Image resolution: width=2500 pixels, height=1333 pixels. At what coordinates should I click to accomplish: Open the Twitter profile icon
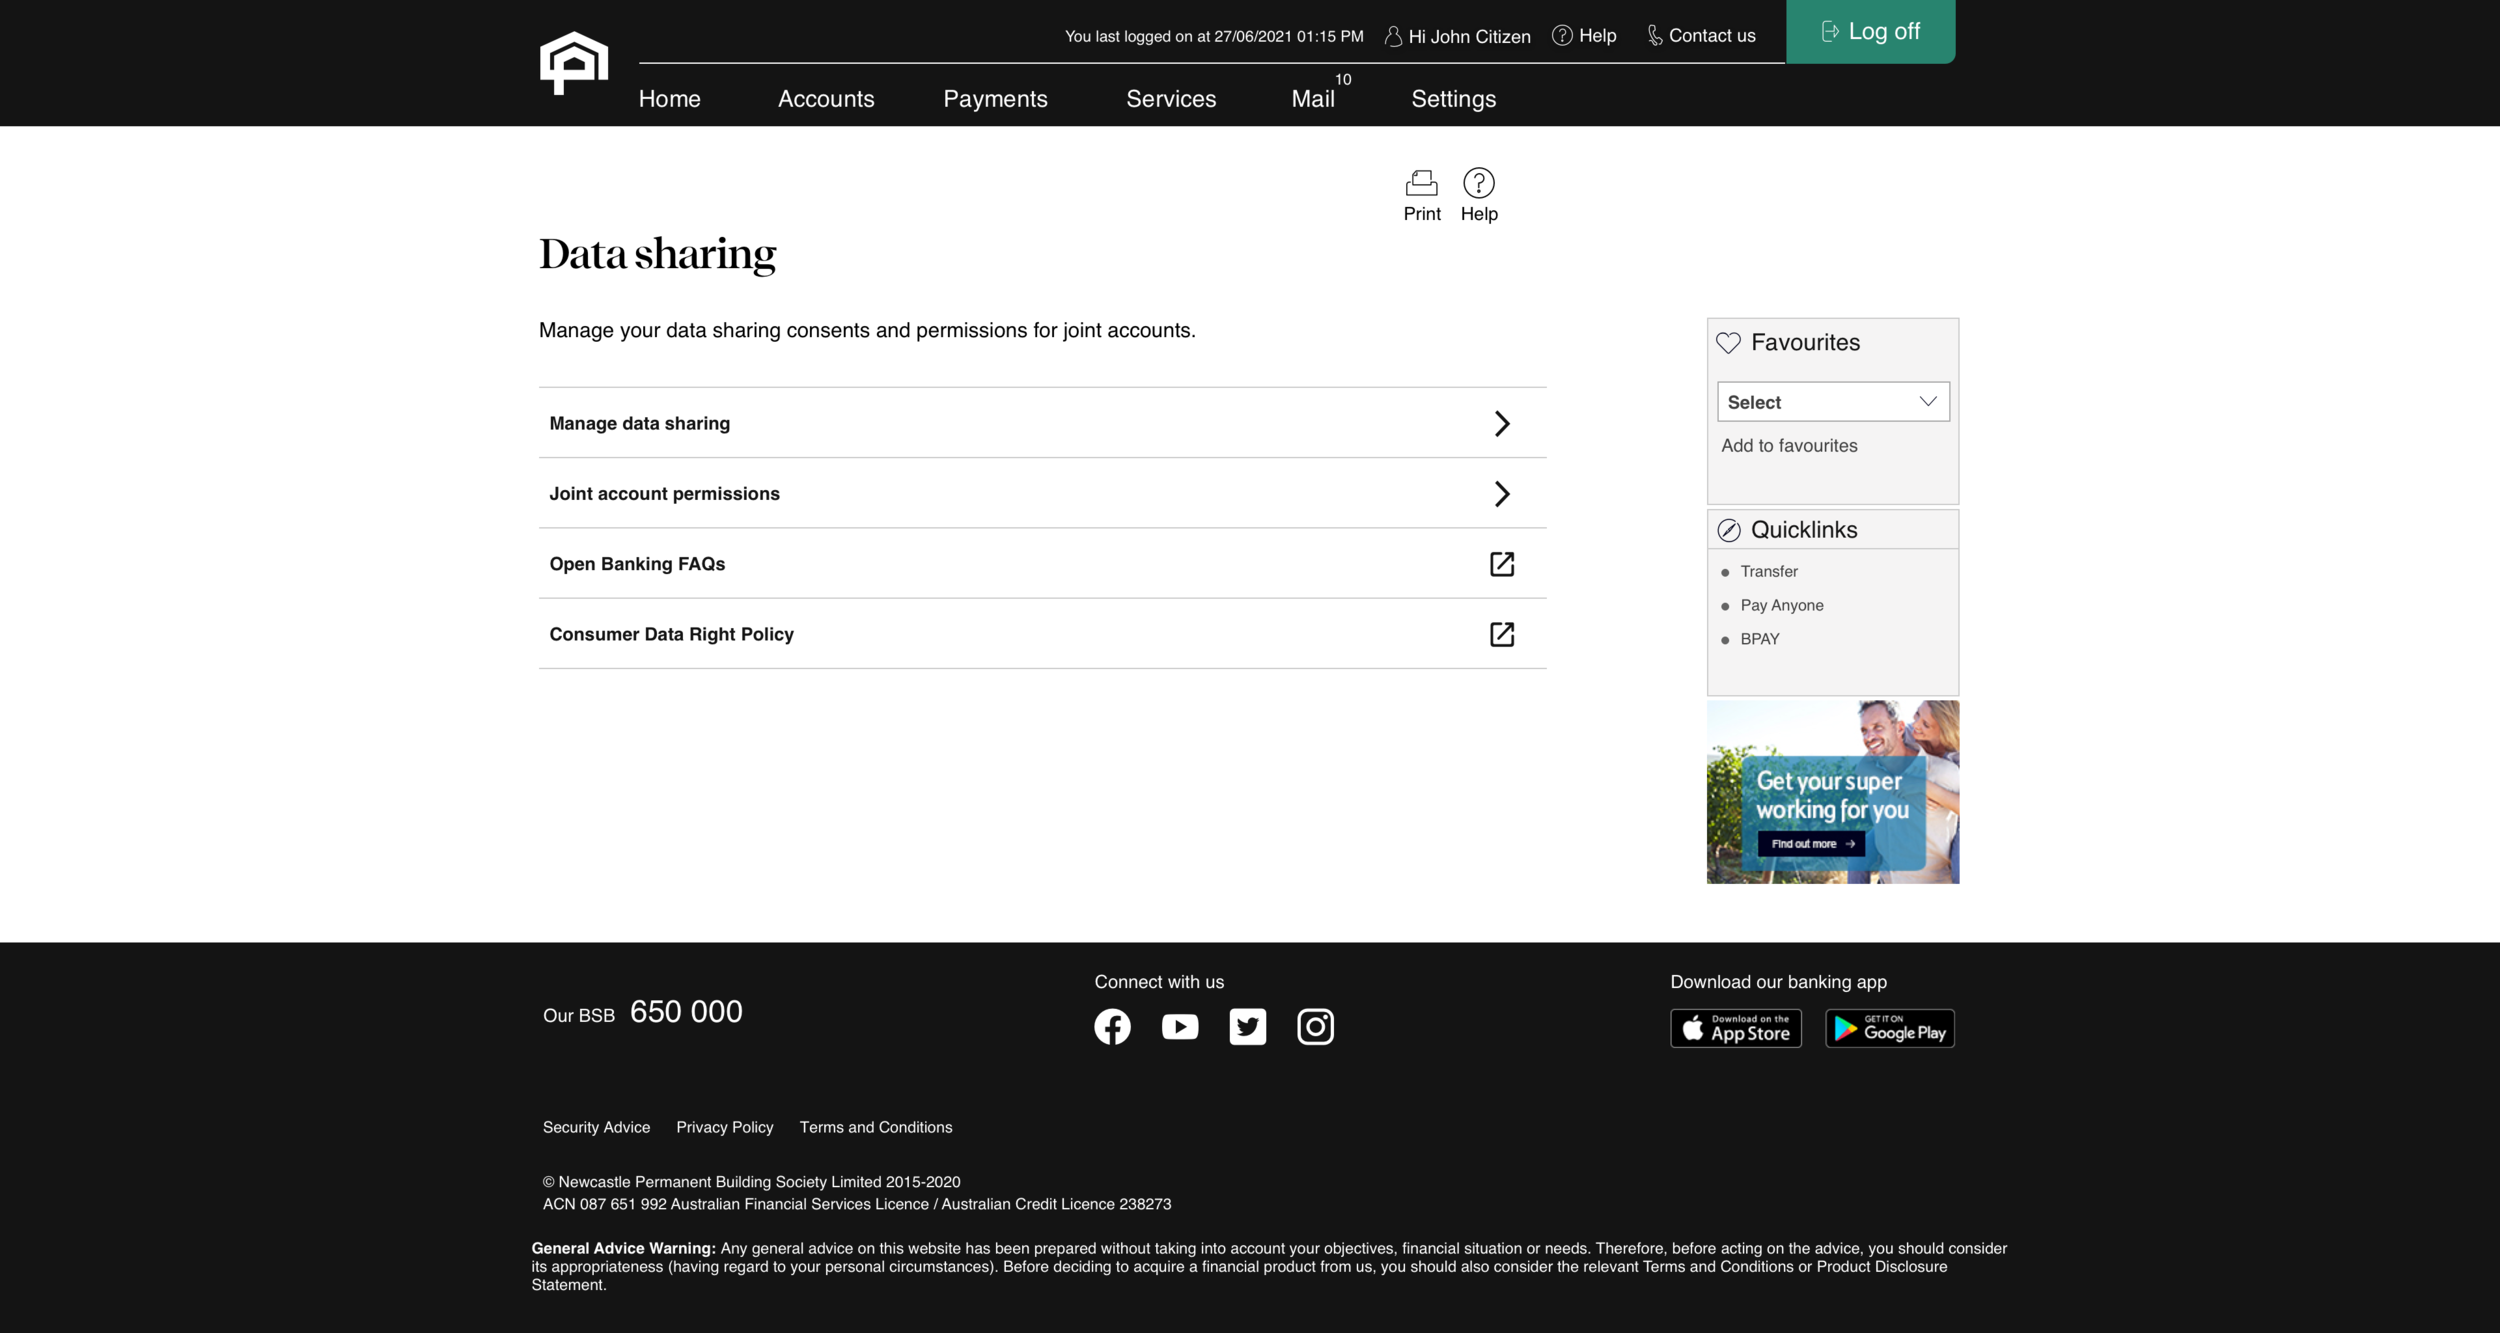click(1247, 1027)
